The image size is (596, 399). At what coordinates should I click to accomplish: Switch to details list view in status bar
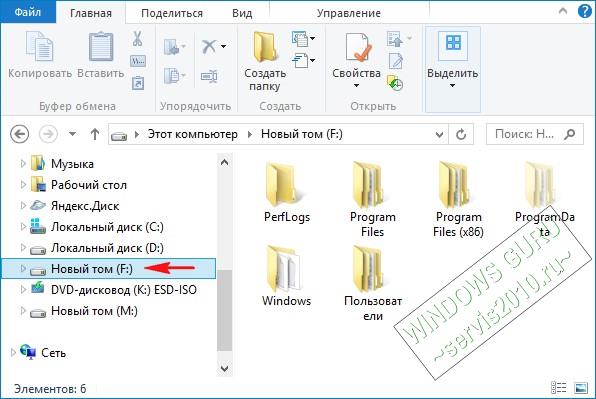[x=558, y=388]
